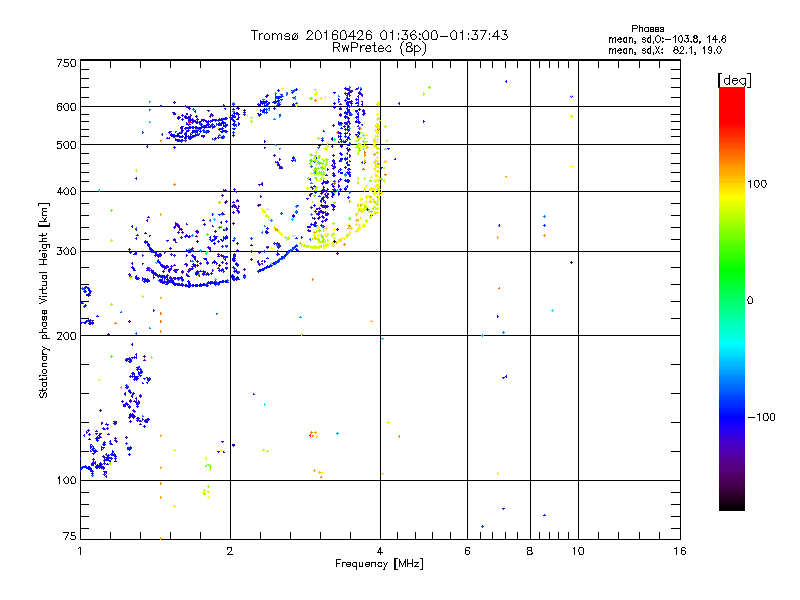
Task: Click the 'Stationary phase Virtual Height [km]' axis title
Action: tap(44, 300)
